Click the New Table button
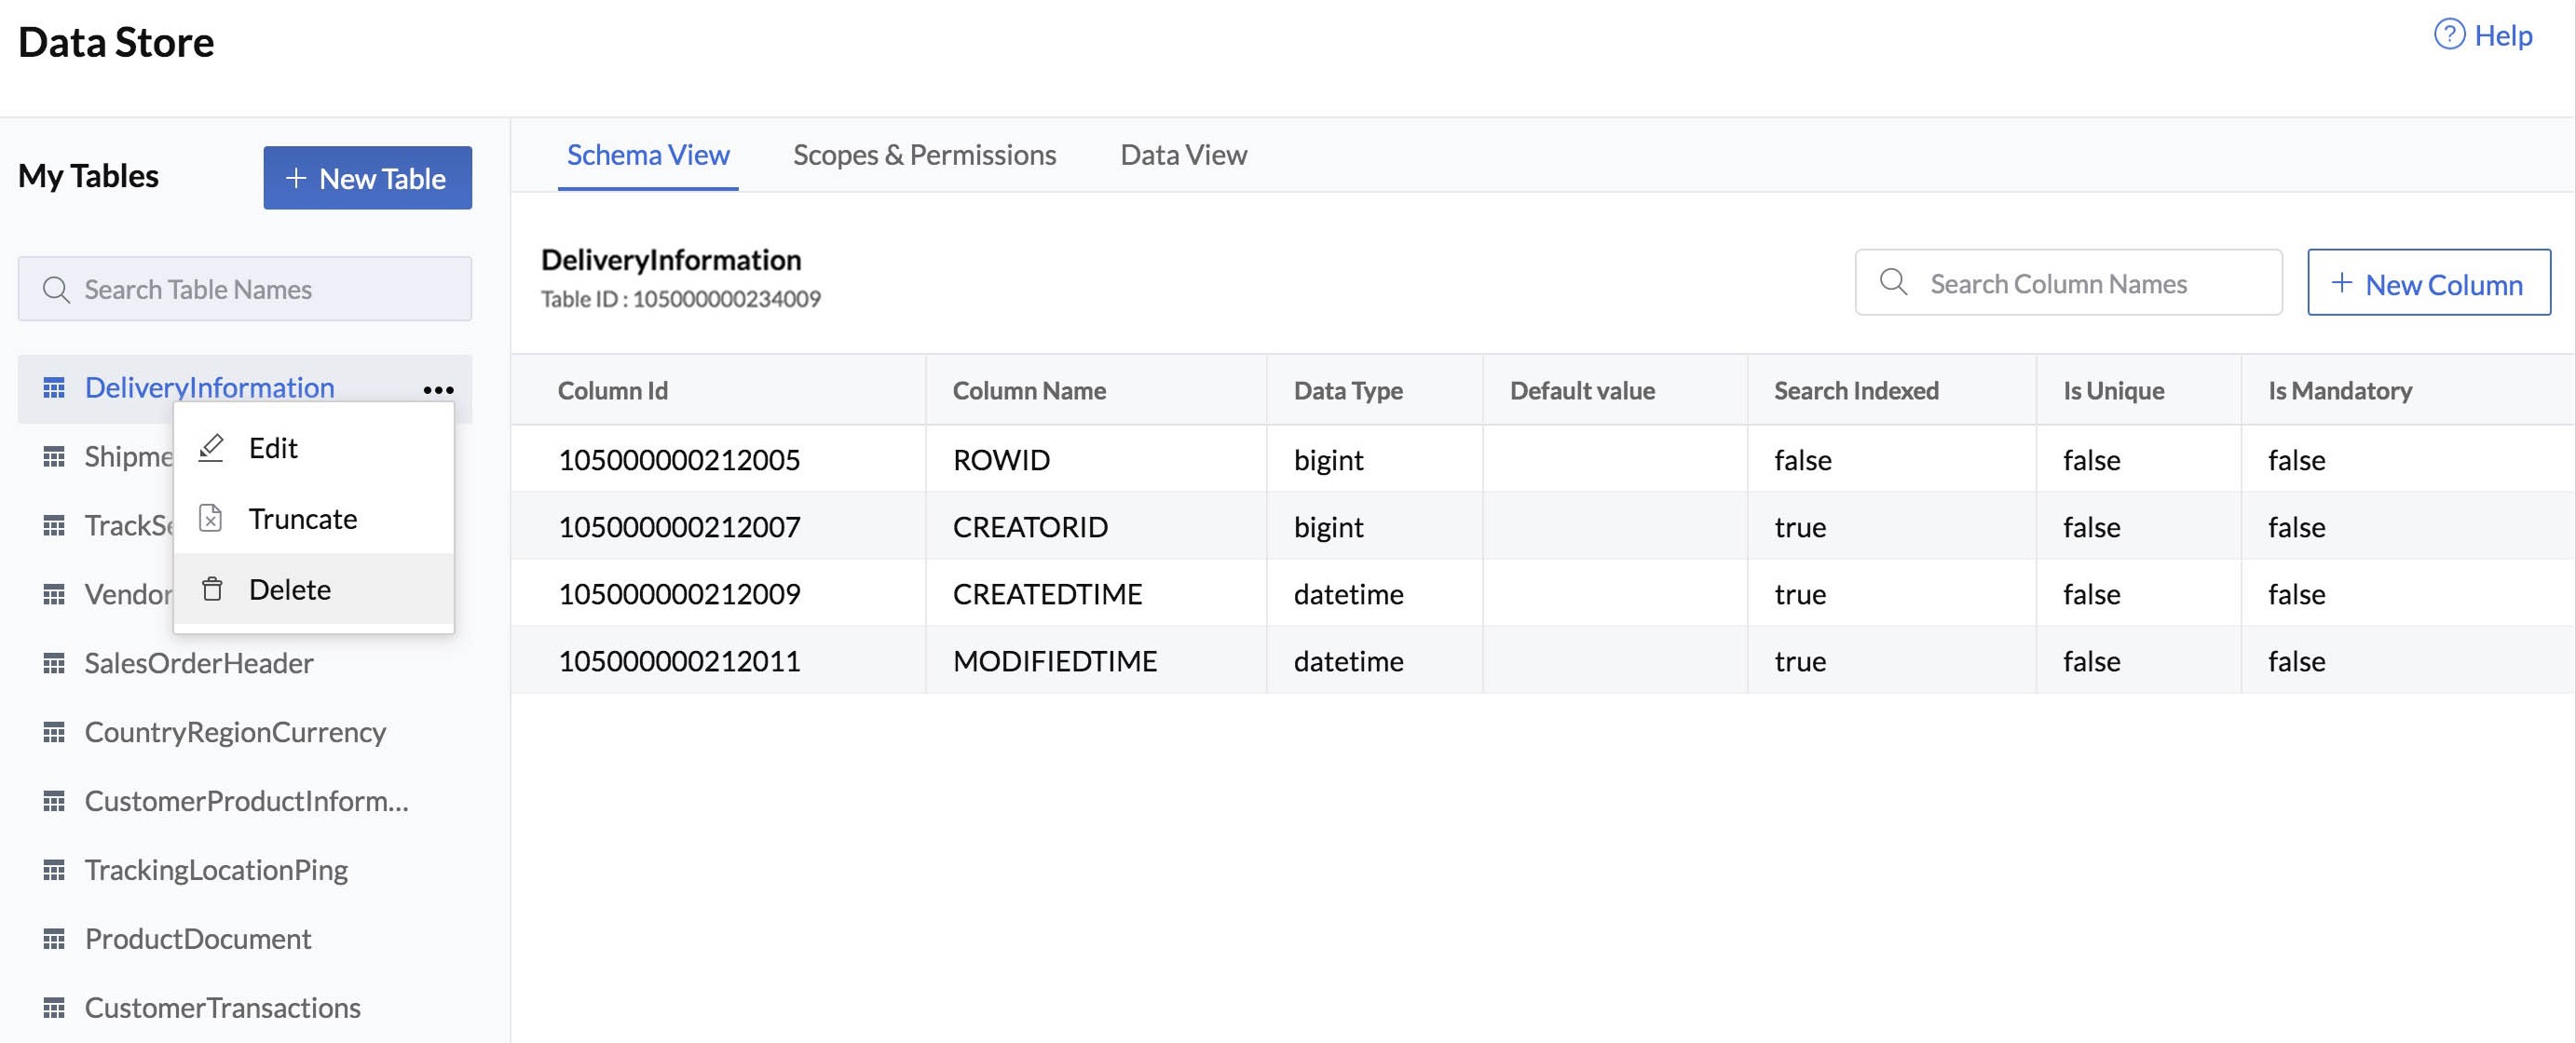 [368, 178]
